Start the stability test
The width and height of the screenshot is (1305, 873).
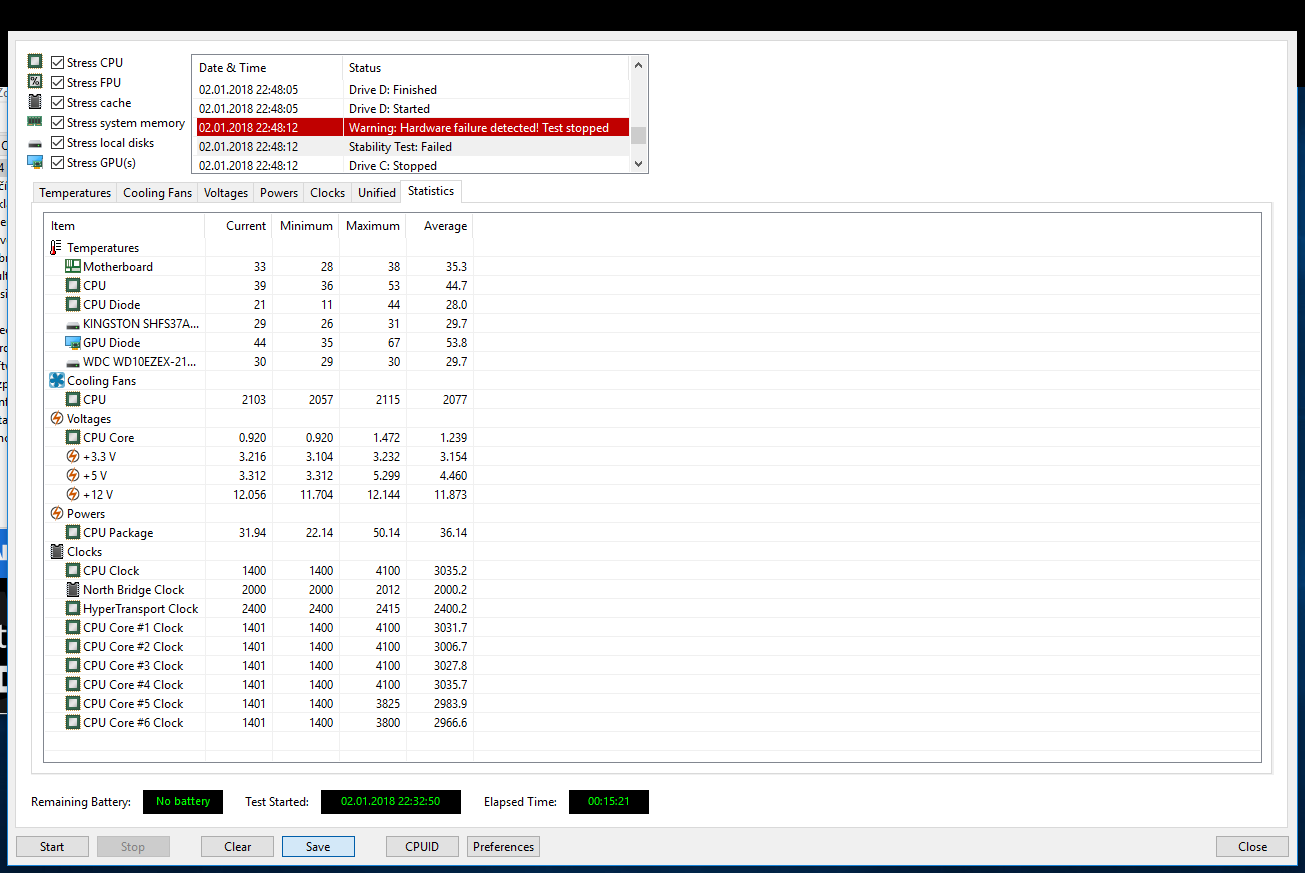pos(52,847)
